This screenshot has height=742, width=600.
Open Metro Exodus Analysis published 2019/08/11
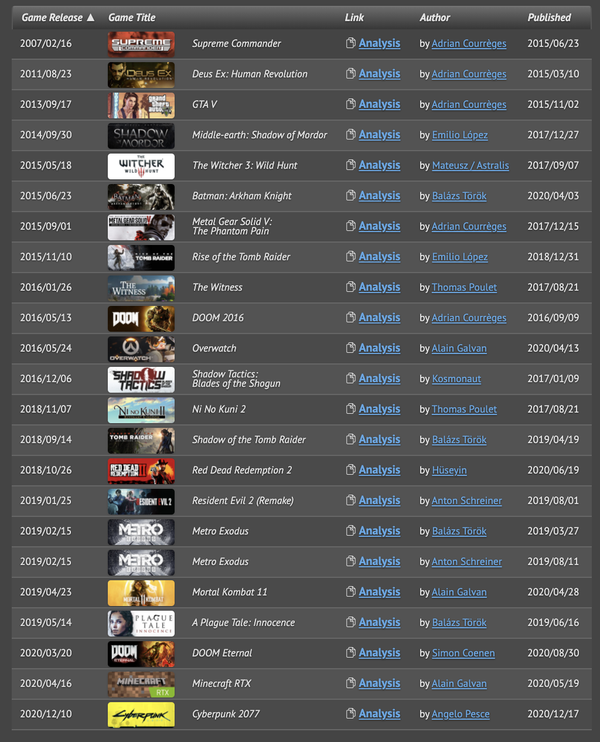coord(379,561)
